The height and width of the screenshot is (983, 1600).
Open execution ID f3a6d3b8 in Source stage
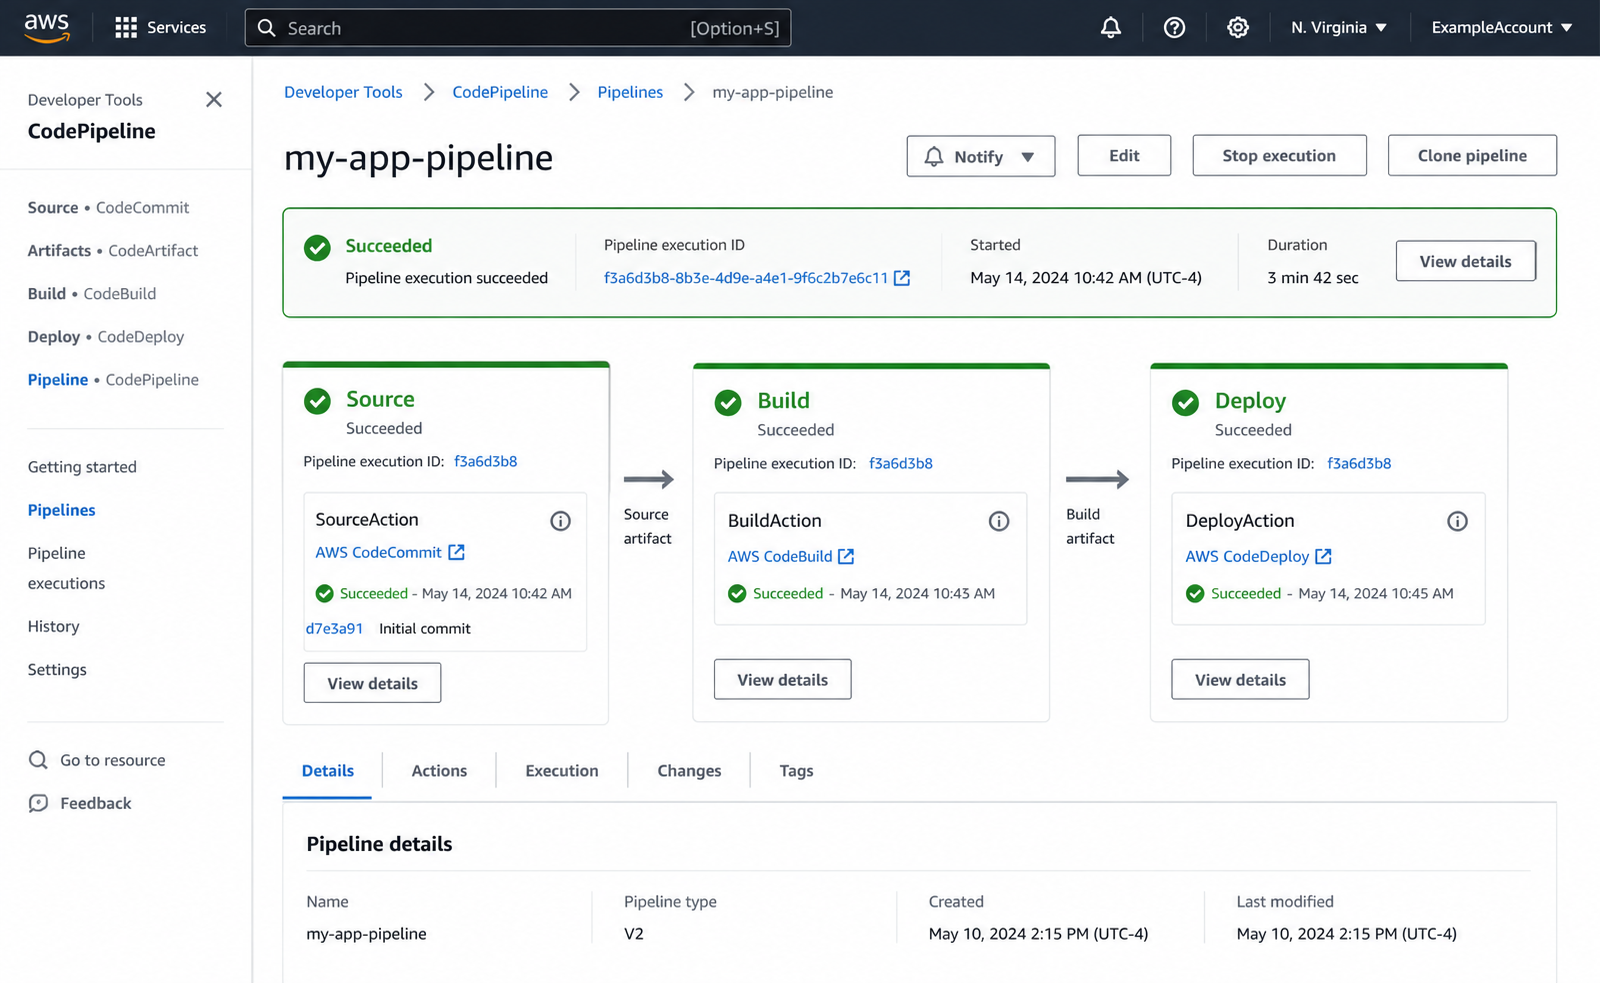click(x=485, y=462)
